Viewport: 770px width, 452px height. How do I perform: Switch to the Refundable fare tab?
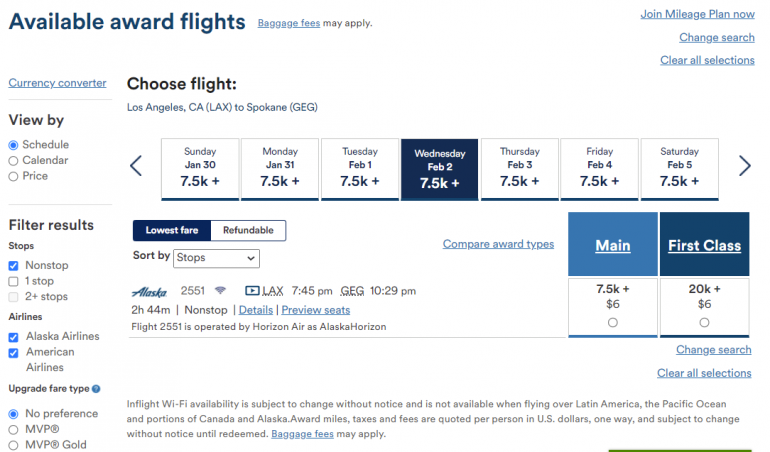tap(248, 230)
